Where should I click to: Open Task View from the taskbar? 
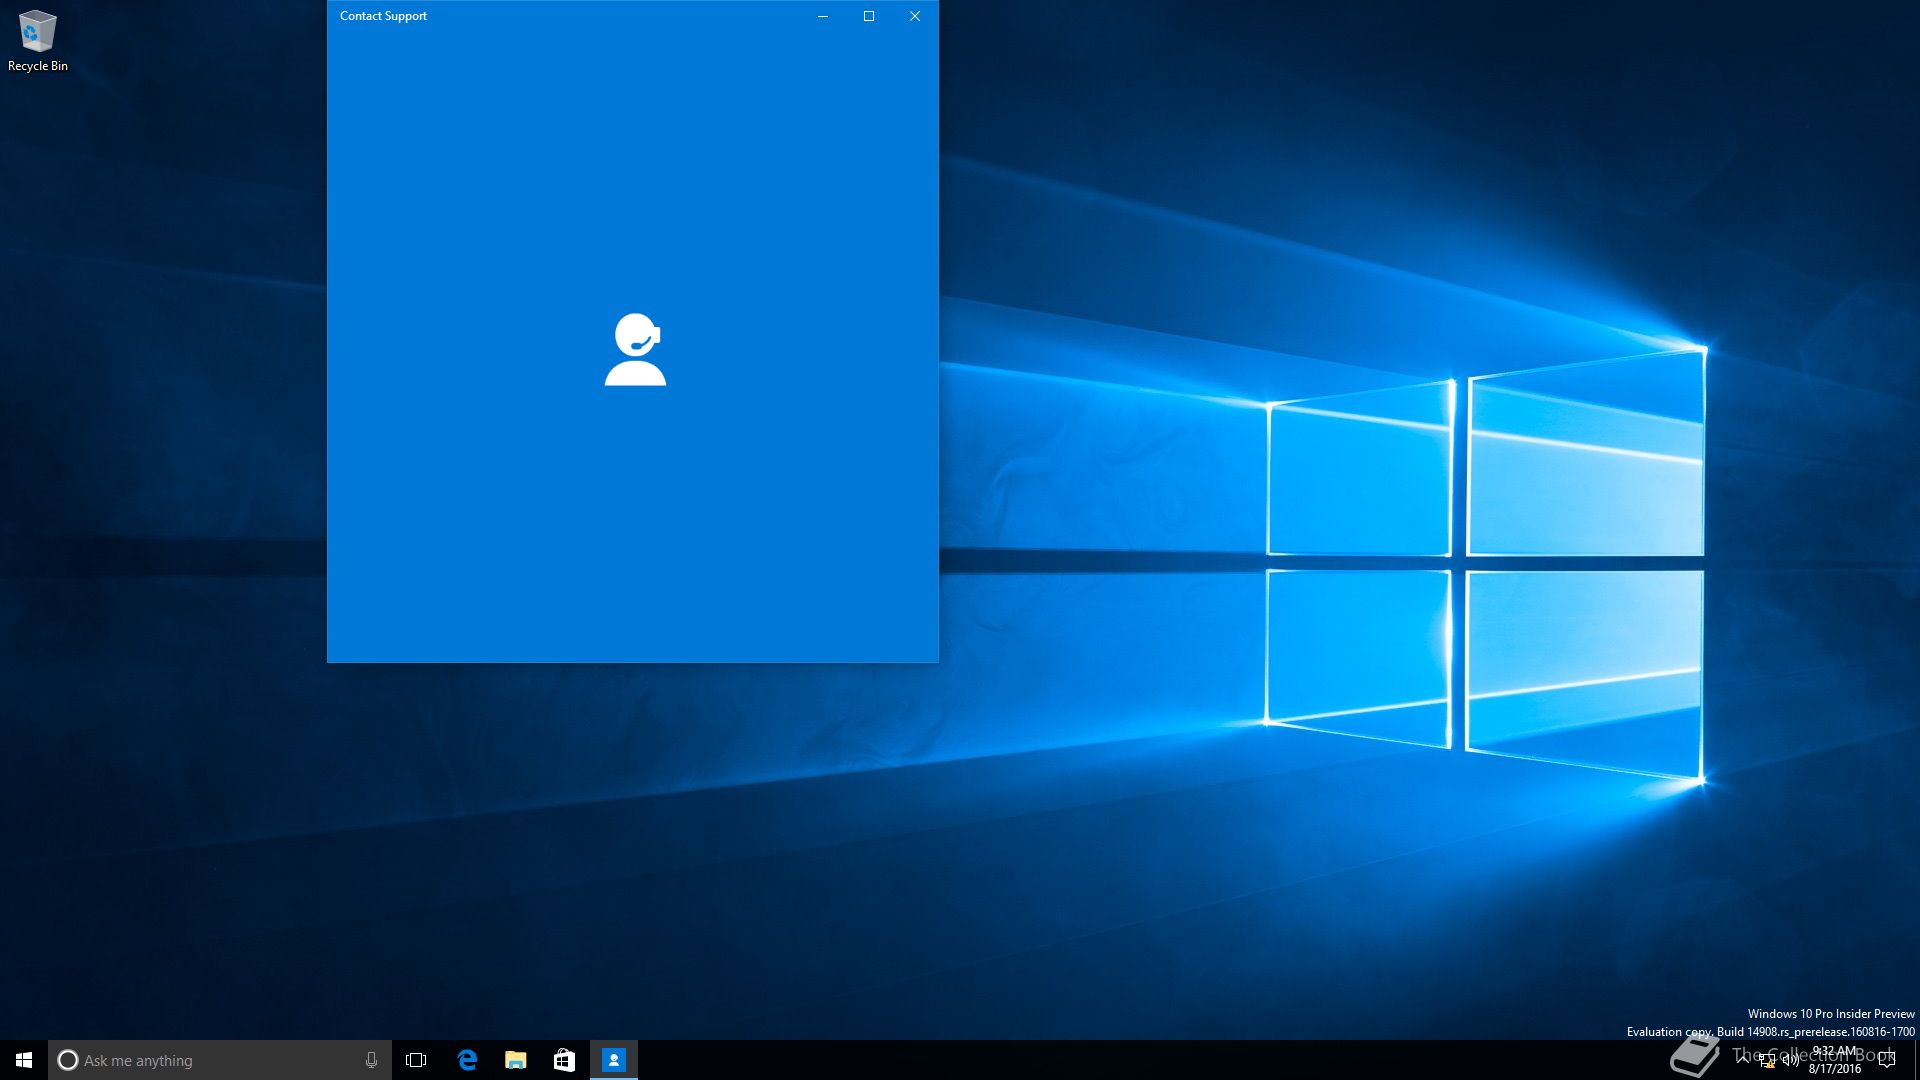coord(416,1060)
